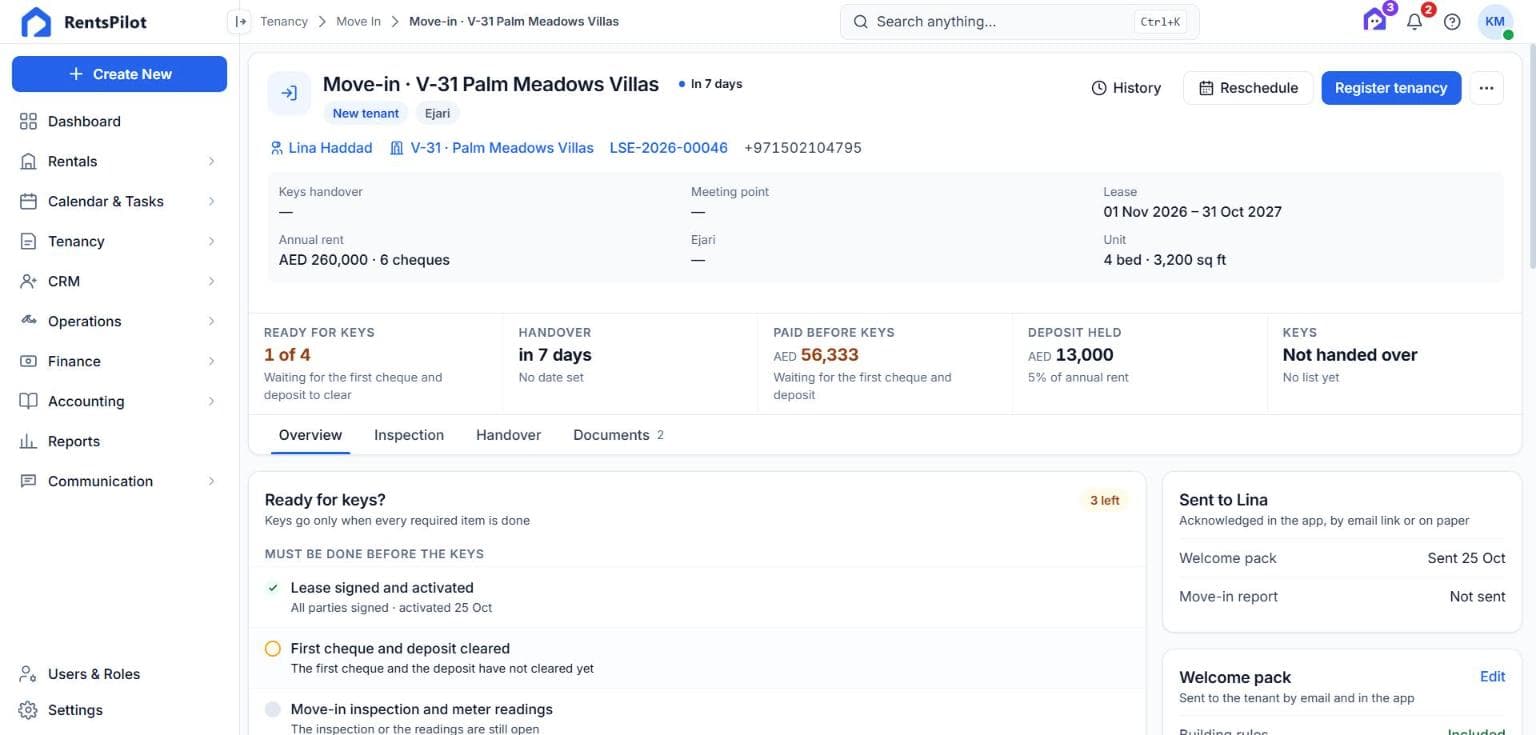The width and height of the screenshot is (1536, 735).
Task: Toggle the Lease signed and activated checkmark
Action: click(x=272, y=588)
